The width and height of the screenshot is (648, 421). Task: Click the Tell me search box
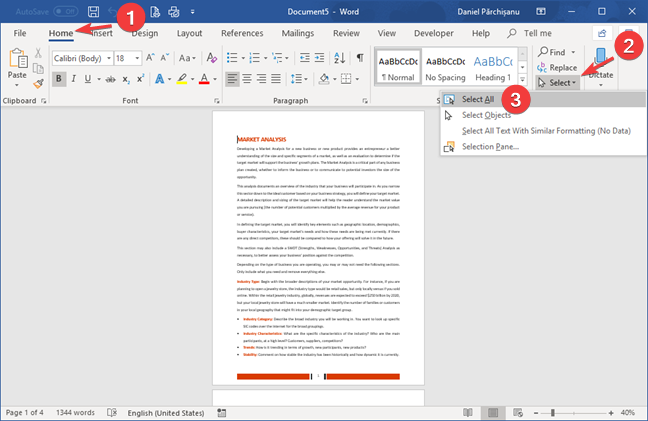(x=530, y=33)
